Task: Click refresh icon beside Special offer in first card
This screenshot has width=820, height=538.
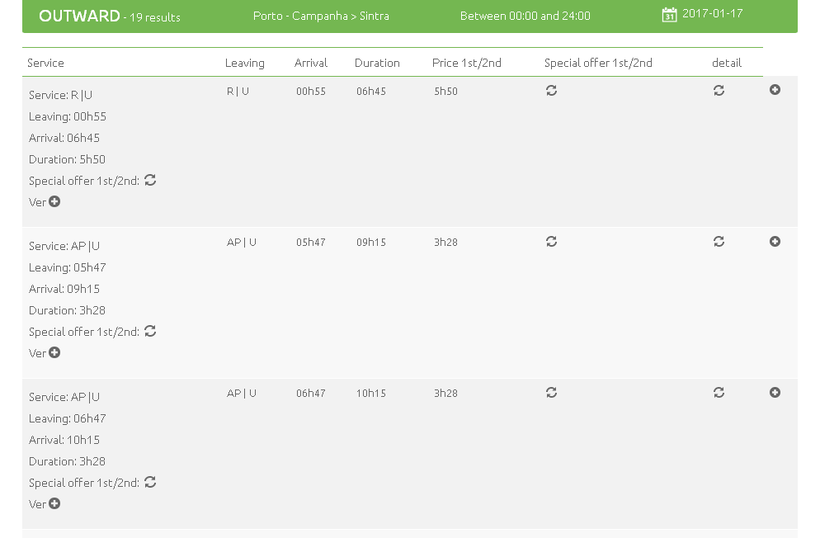Action: click(x=150, y=181)
